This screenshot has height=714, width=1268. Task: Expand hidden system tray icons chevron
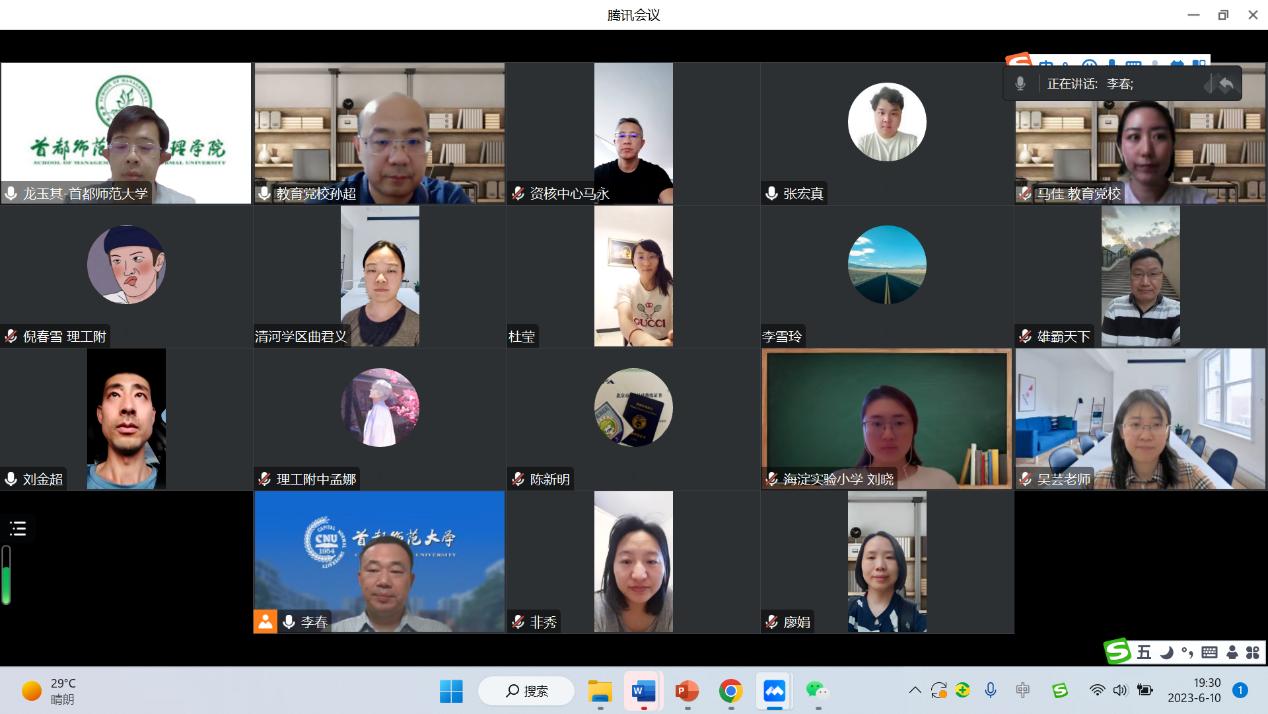tap(914, 690)
